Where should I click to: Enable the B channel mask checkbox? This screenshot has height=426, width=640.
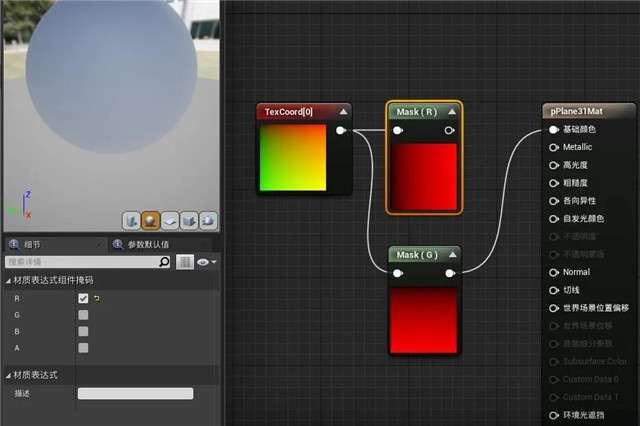pyautogui.click(x=83, y=331)
